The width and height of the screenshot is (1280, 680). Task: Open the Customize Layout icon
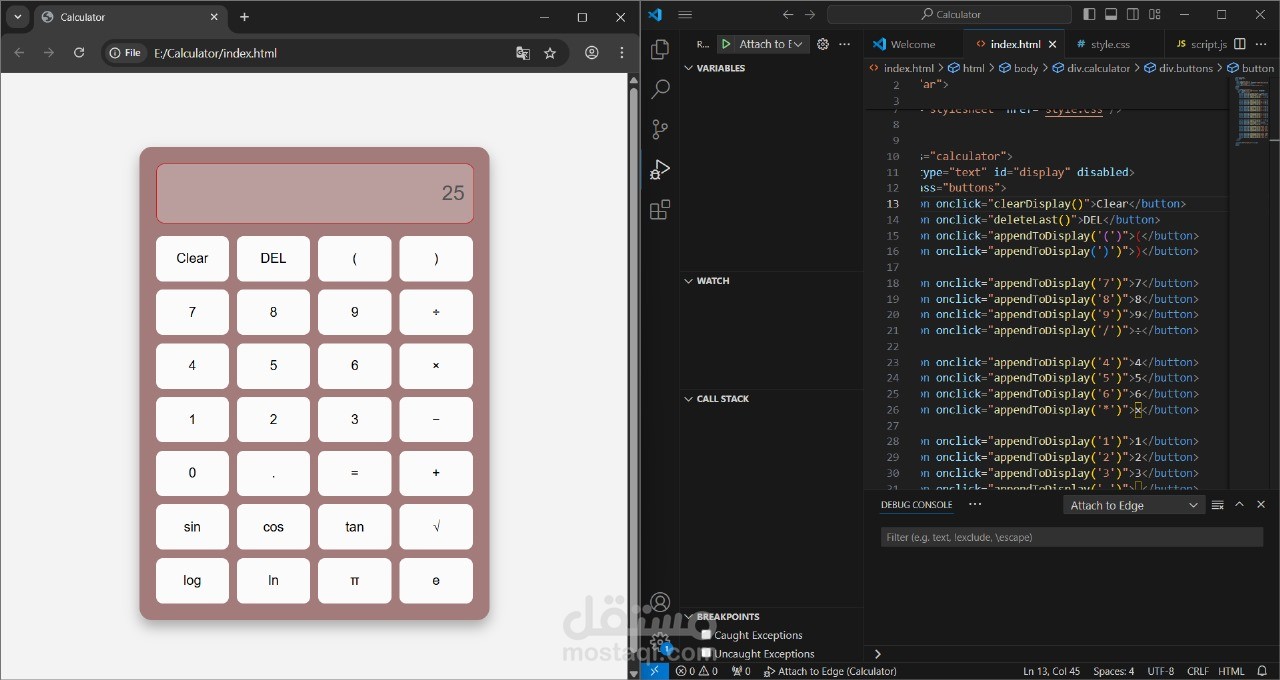[x=1155, y=14]
